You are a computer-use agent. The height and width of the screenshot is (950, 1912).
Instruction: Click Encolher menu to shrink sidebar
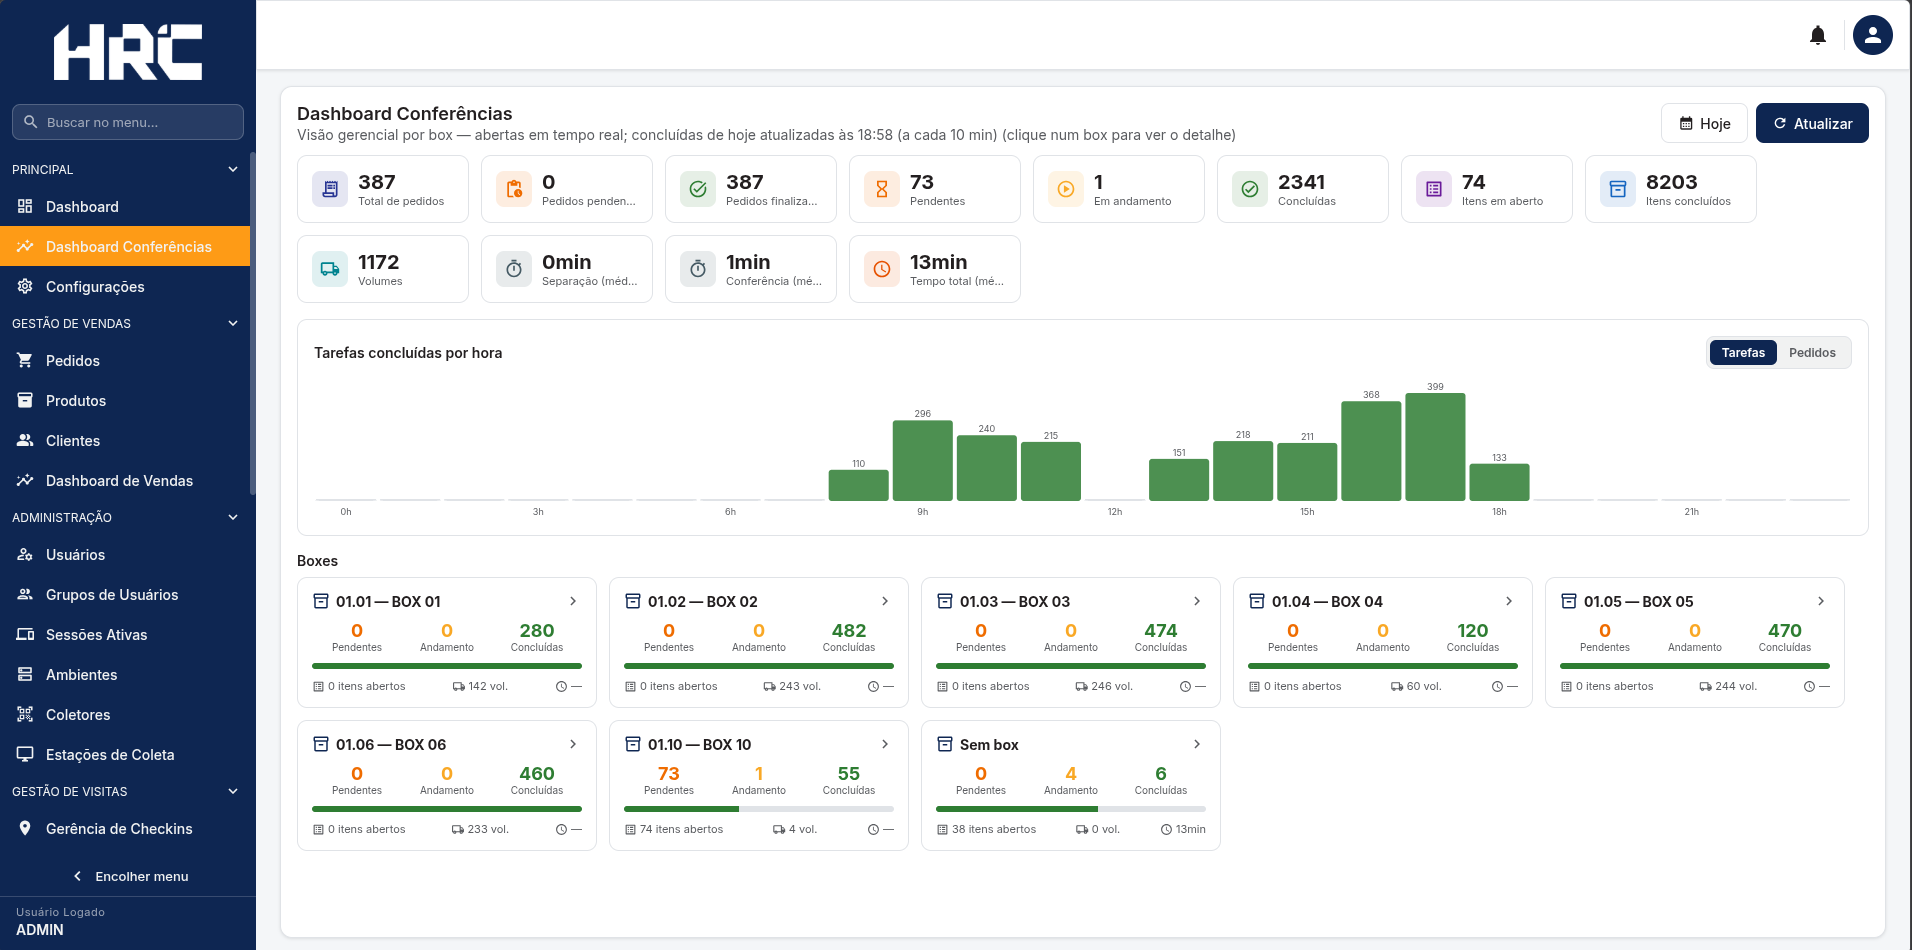click(128, 876)
